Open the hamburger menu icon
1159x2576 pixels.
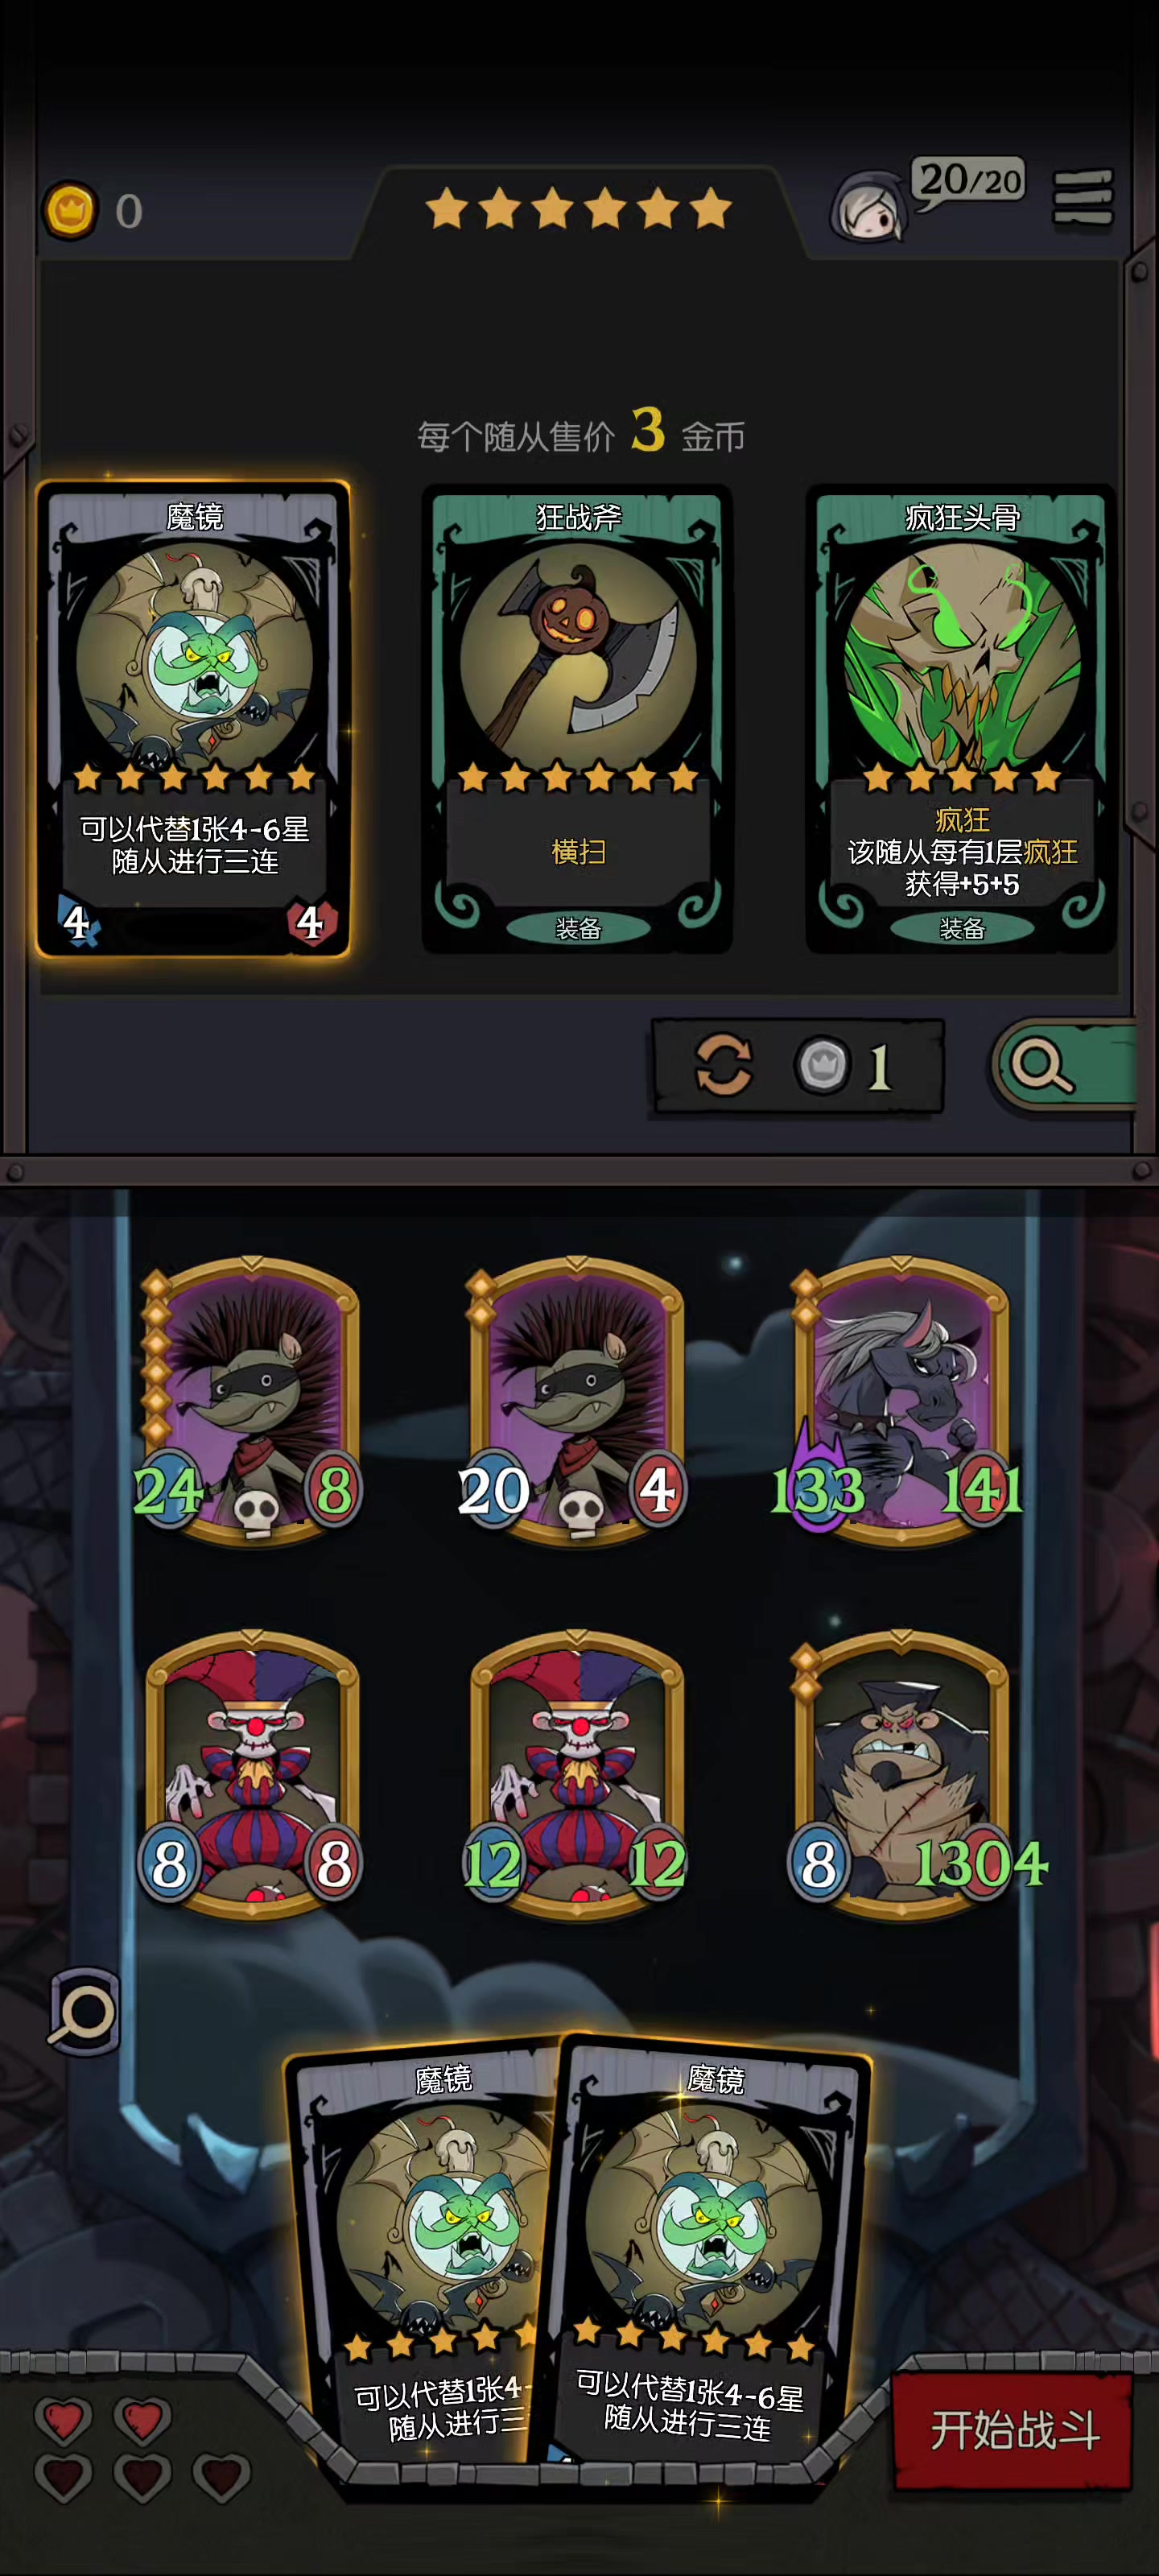[1083, 198]
